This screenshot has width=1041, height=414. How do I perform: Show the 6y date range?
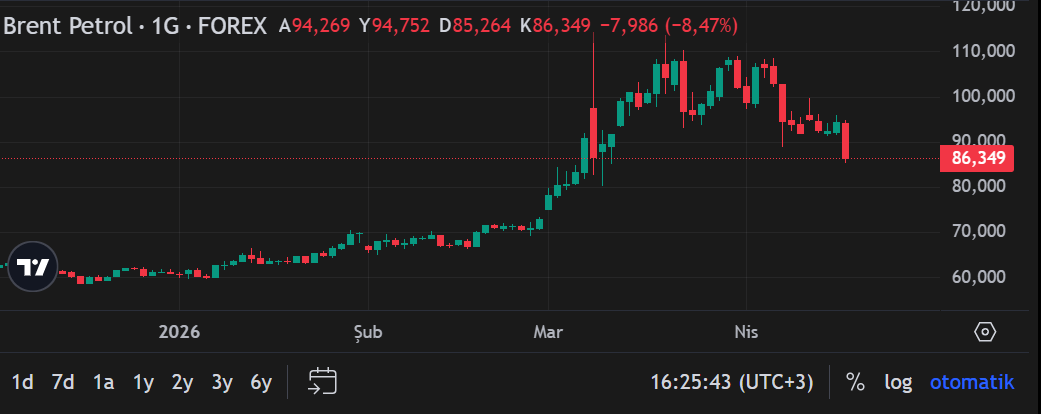coord(261,382)
